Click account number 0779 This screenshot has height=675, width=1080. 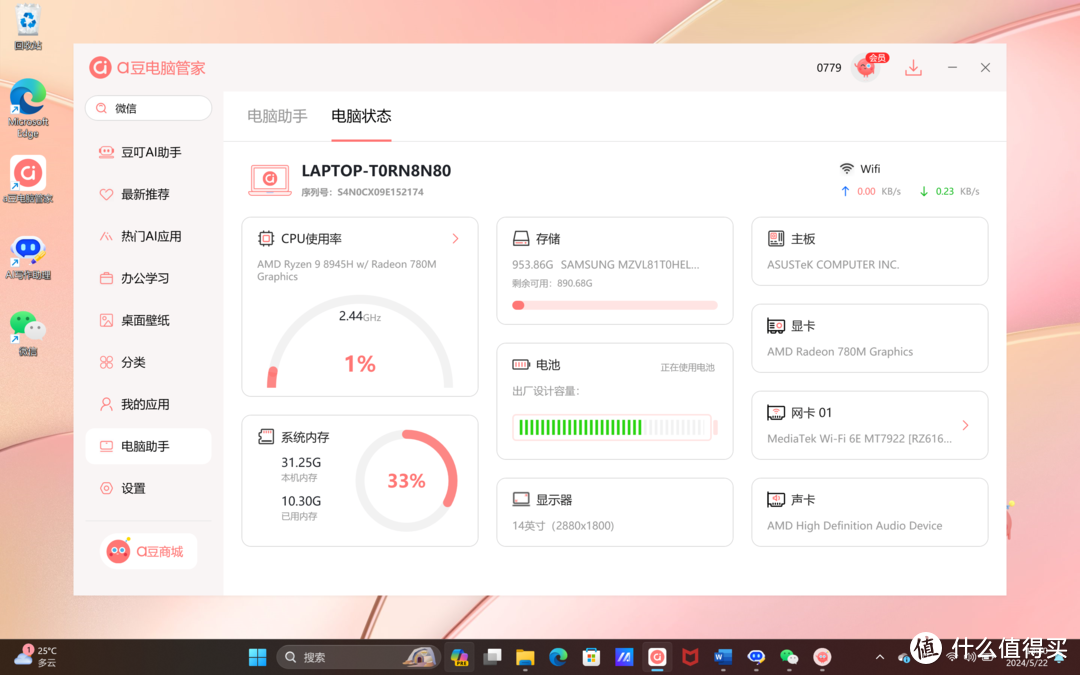(x=829, y=68)
